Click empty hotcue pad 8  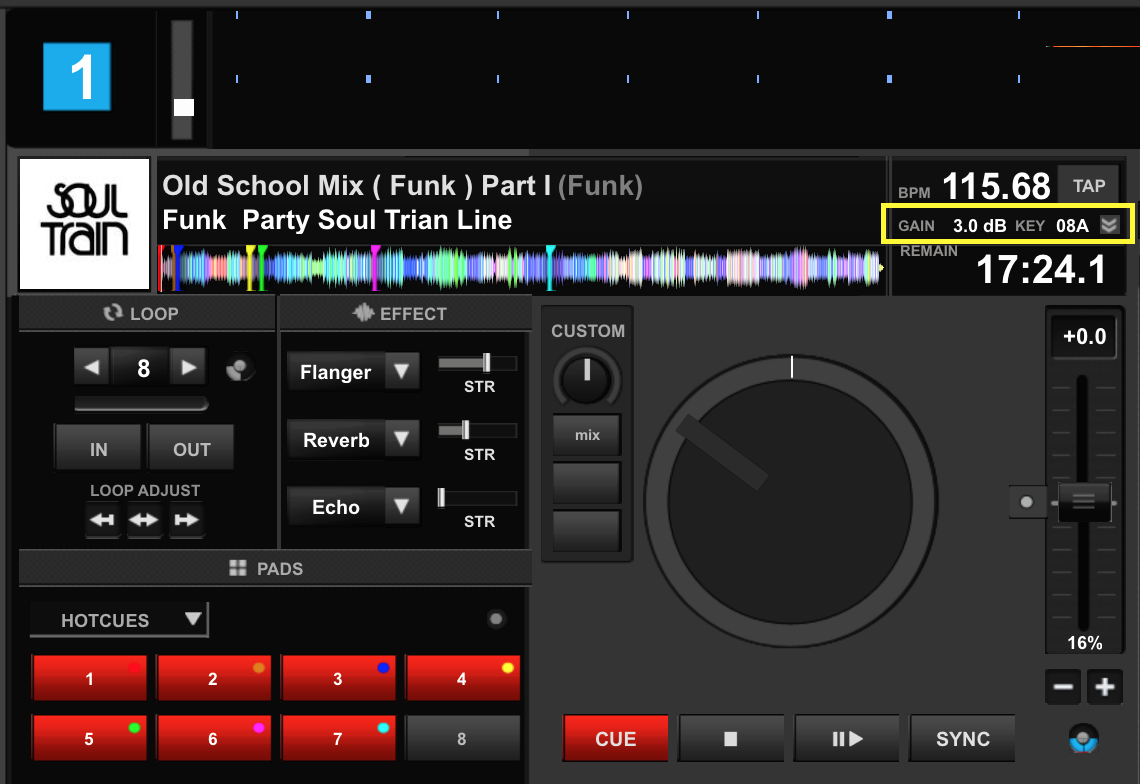[x=463, y=737]
